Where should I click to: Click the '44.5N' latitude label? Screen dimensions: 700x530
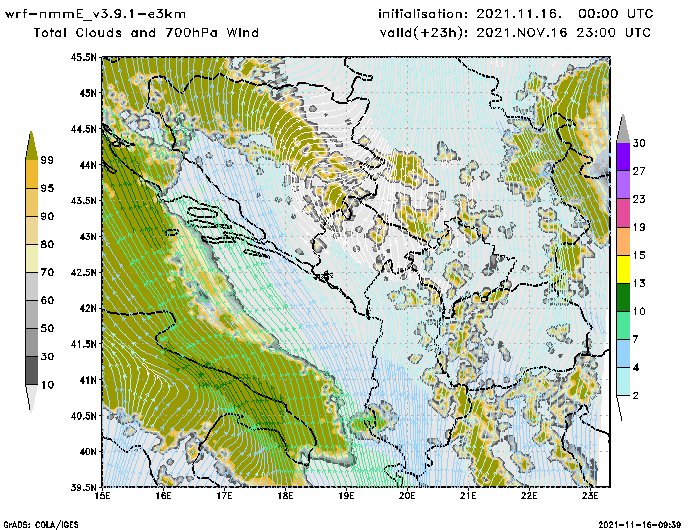pos(83,129)
